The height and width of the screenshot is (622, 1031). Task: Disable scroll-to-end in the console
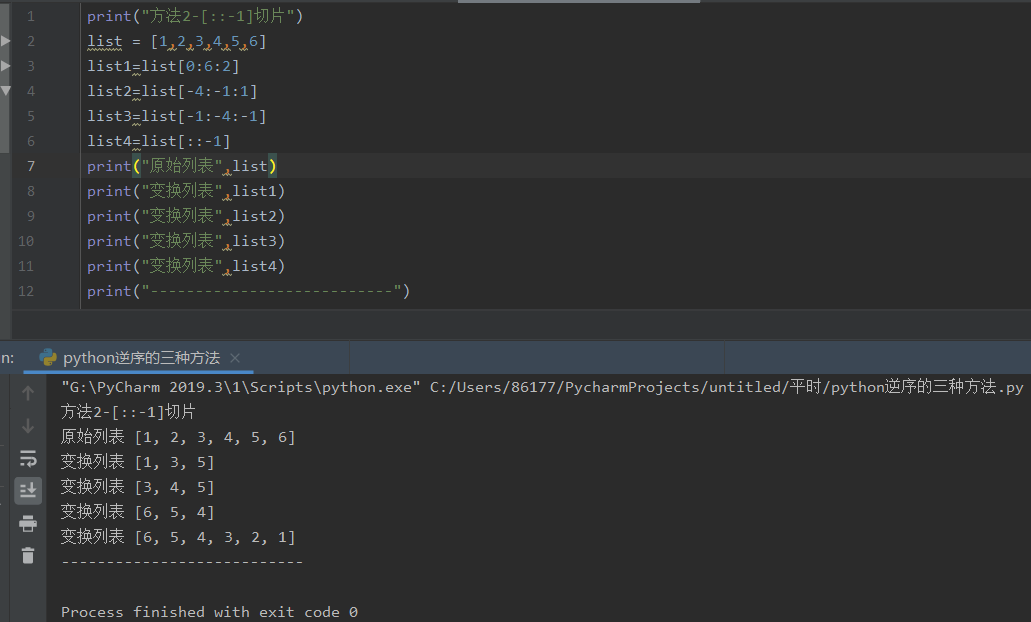28,490
